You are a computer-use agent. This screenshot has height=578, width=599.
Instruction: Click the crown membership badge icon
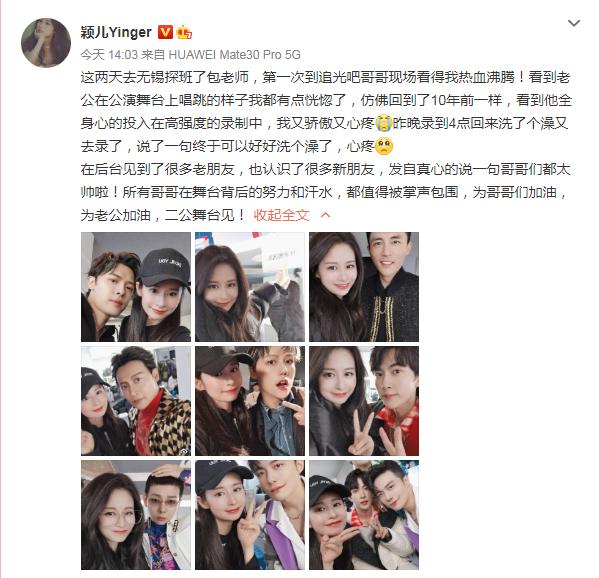[184, 32]
